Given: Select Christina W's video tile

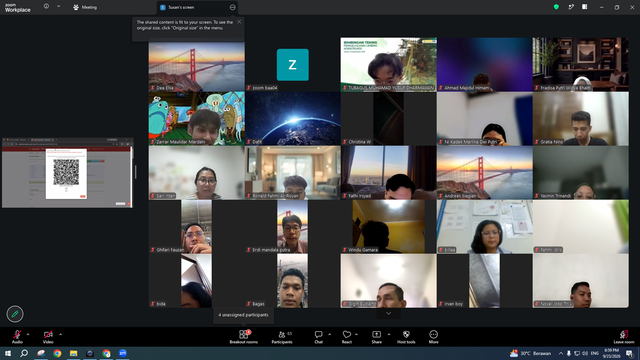Looking at the screenshot, I should click(x=389, y=118).
